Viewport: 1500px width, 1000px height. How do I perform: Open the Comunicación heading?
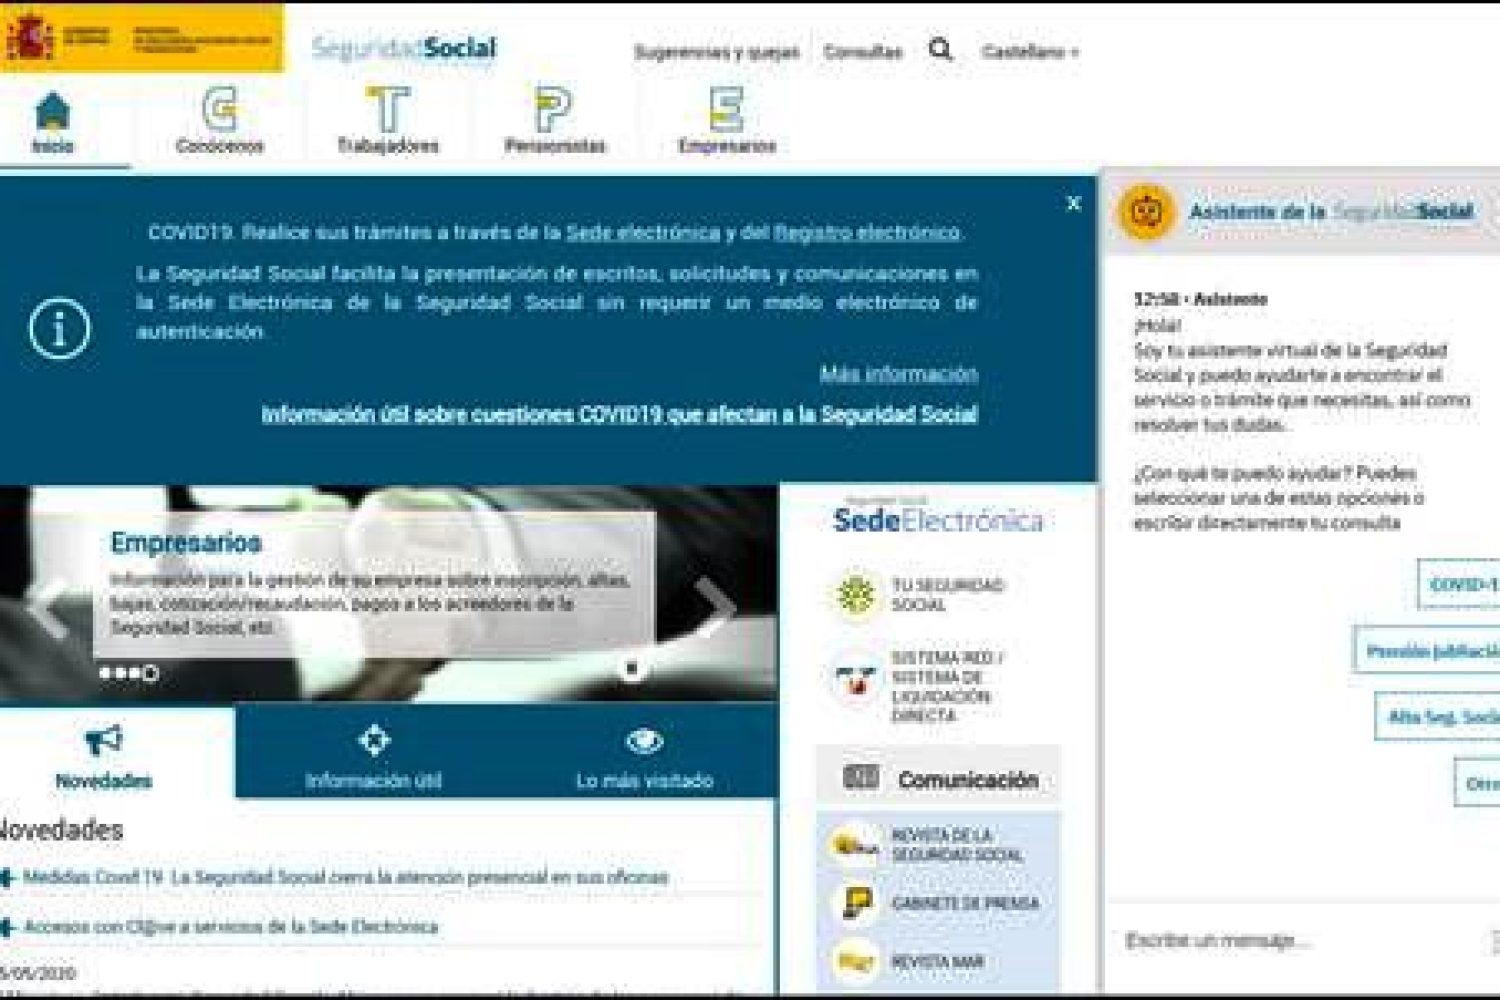pyautogui.click(x=968, y=779)
